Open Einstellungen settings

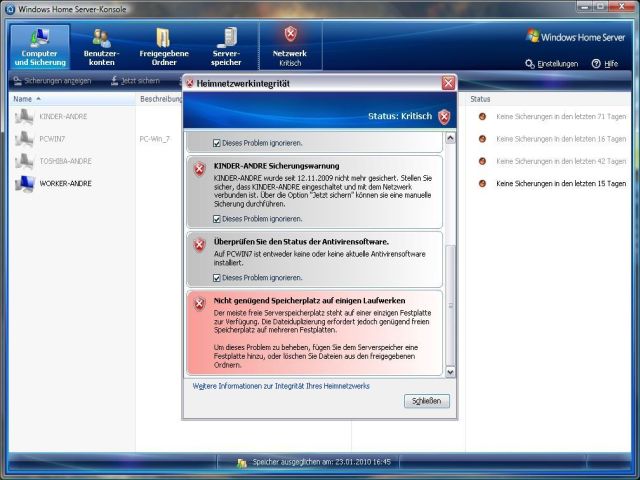click(x=552, y=64)
